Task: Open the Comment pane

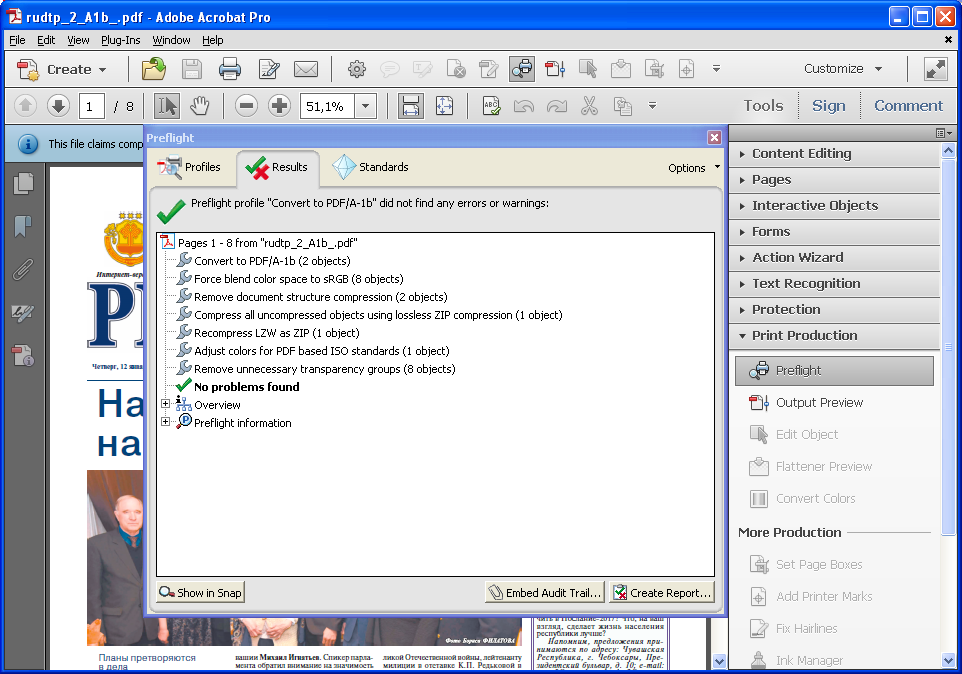Action: 908,105
